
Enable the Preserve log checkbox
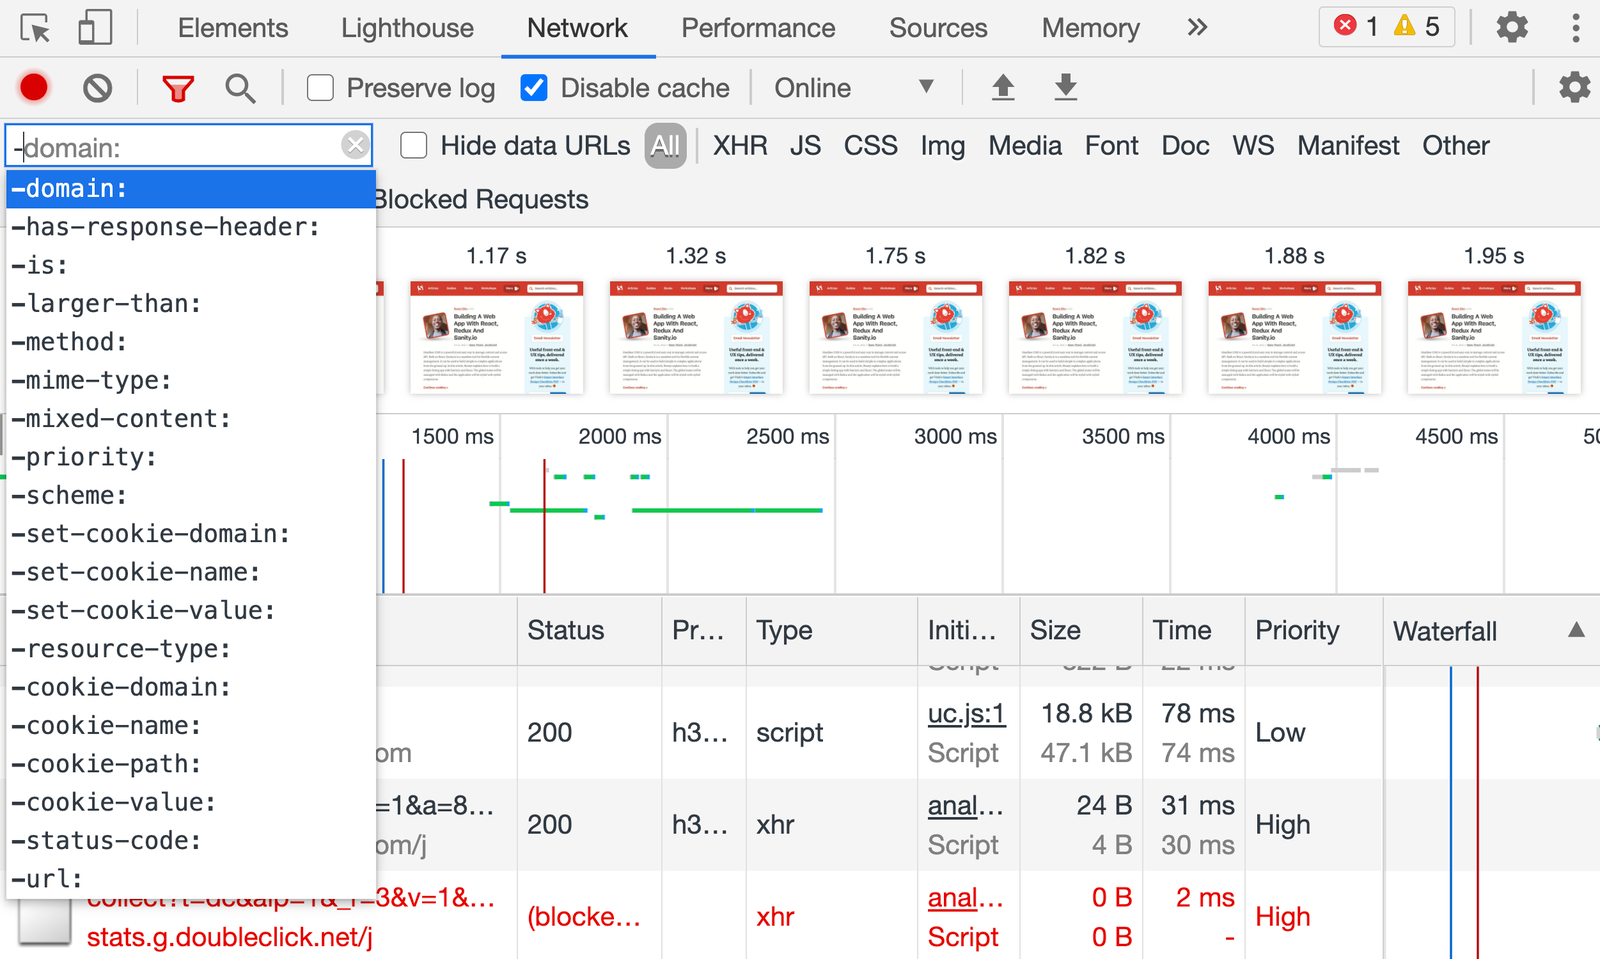[320, 88]
